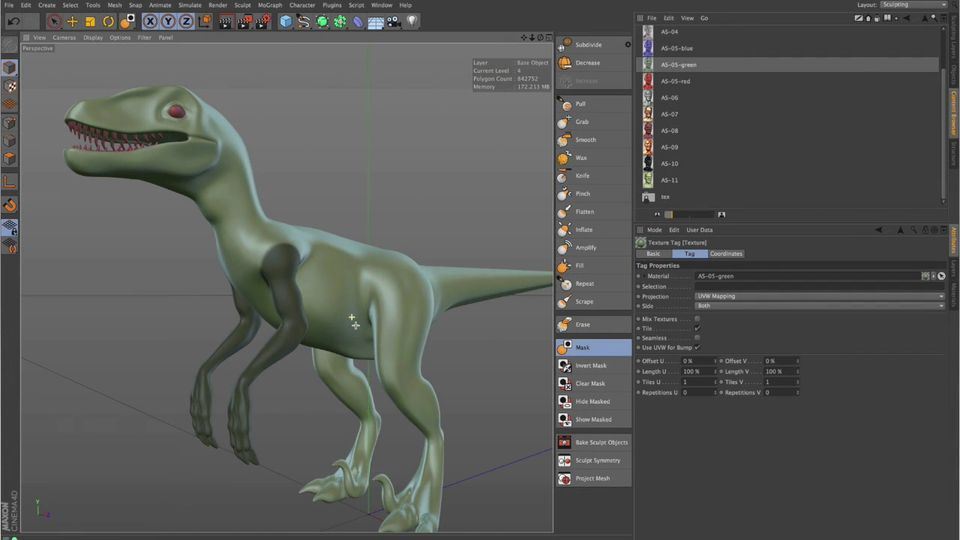Open the Layout dropdown set to Sculpting
The width and height of the screenshot is (960, 540).
(x=912, y=5)
